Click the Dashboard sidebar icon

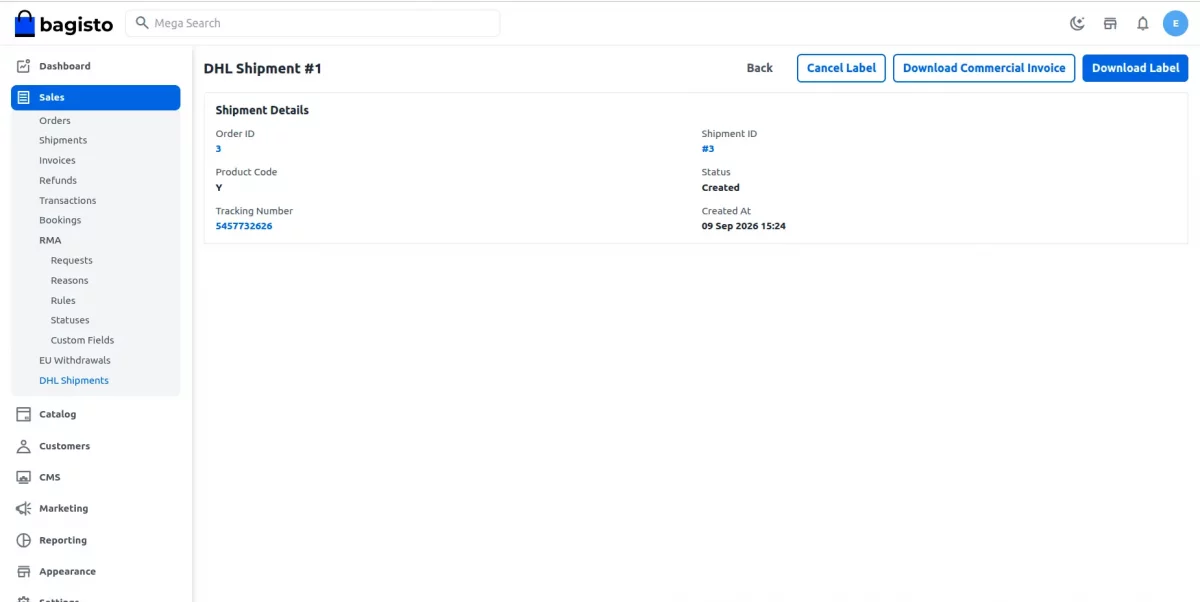point(24,66)
